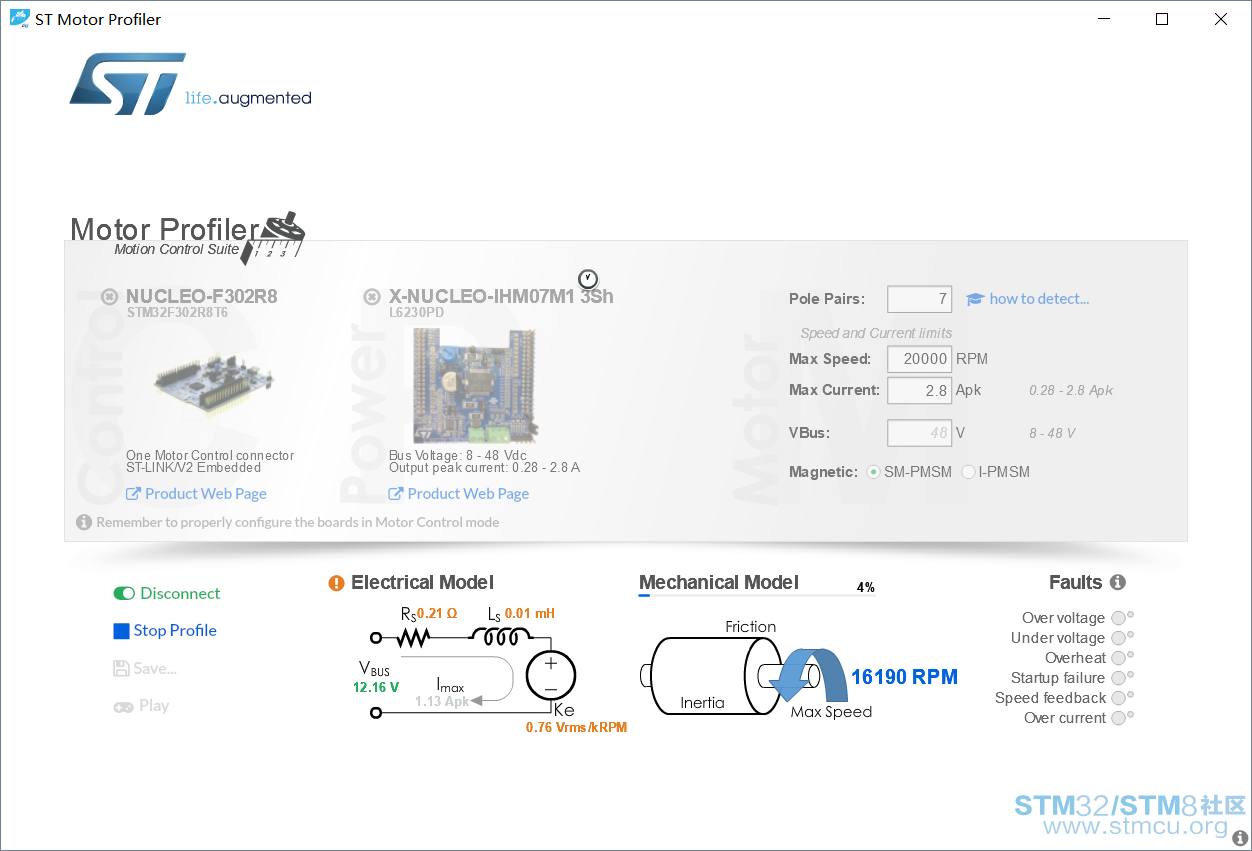Click the Mechanical Model heading
Viewport: 1252px width, 851px height.
point(719,582)
